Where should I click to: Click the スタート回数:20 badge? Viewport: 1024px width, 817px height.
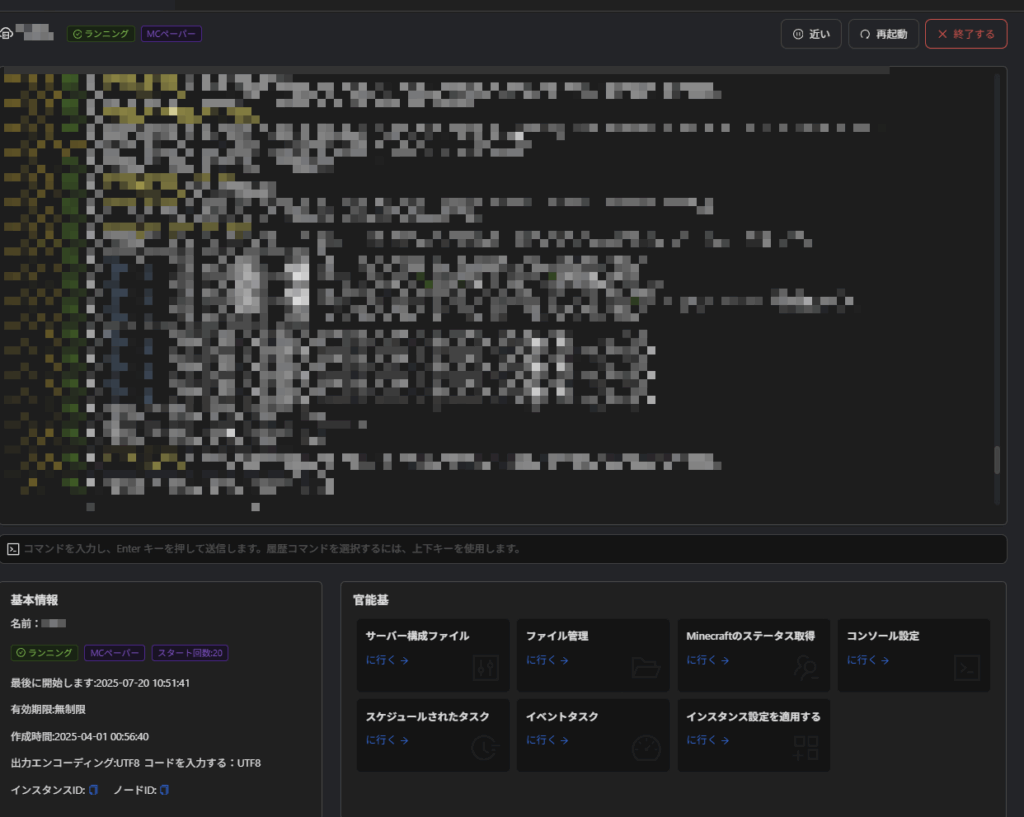[x=190, y=652]
